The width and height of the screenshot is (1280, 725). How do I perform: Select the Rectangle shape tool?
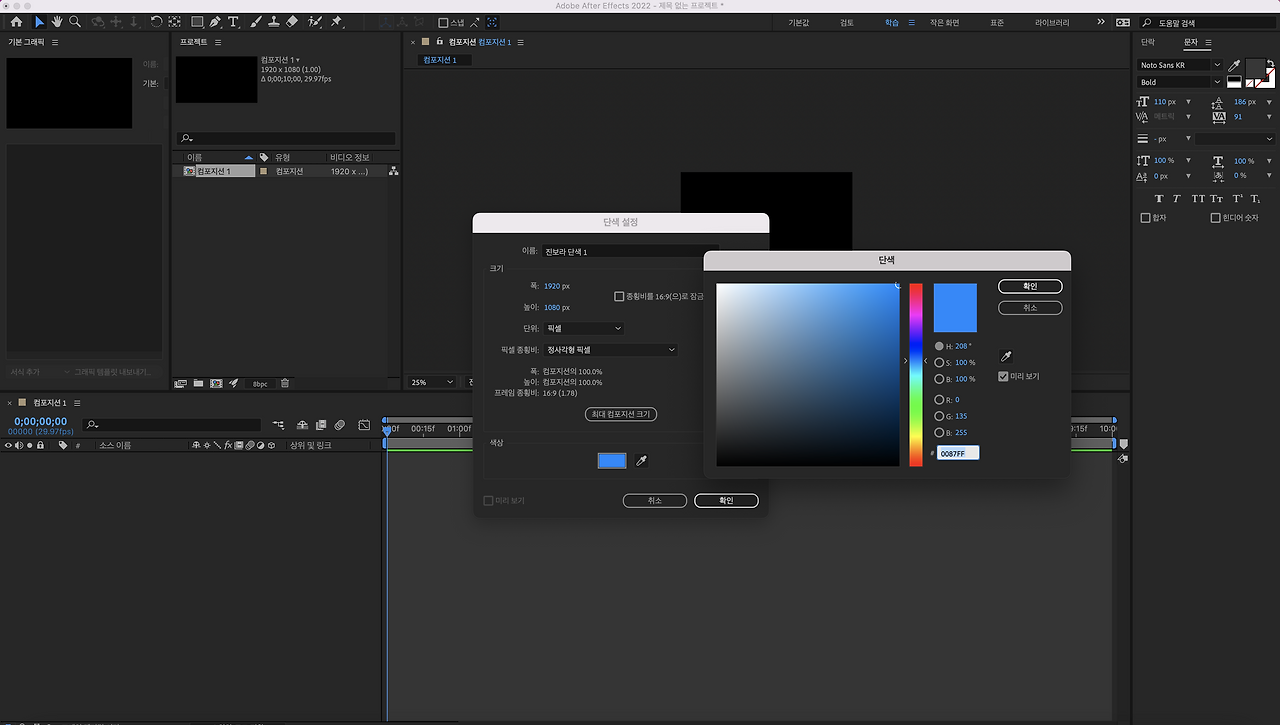(x=197, y=21)
